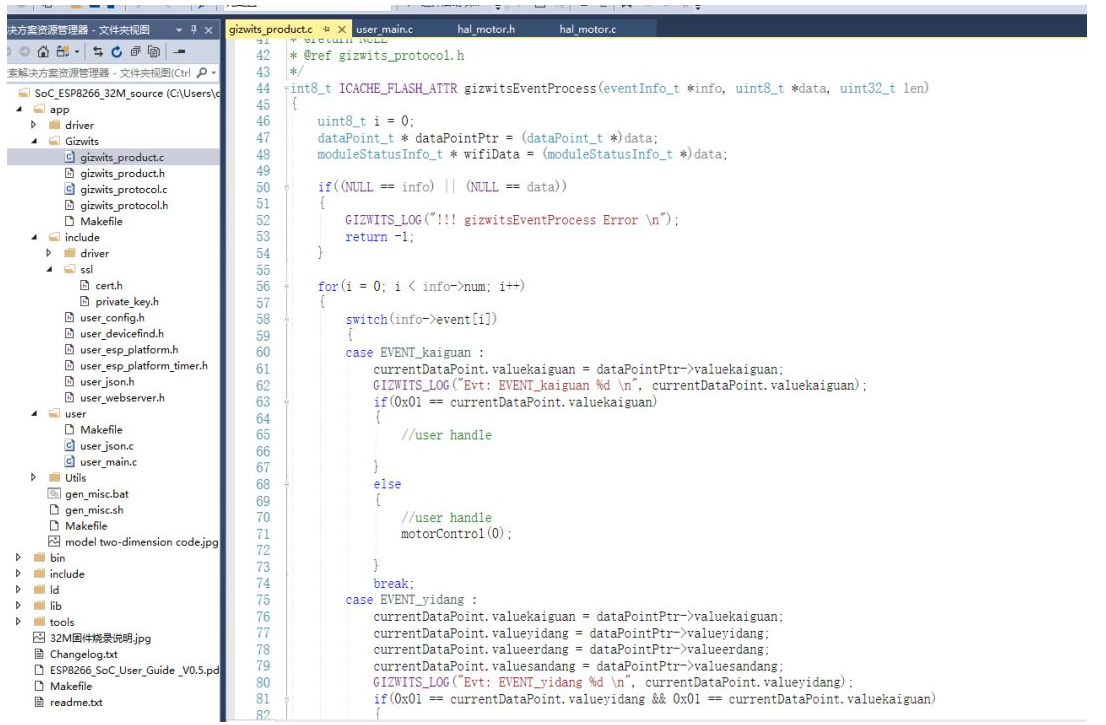Pin the gizwits_product.c editor tab
The width and height of the screenshot is (1106, 725).
pos(326,29)
